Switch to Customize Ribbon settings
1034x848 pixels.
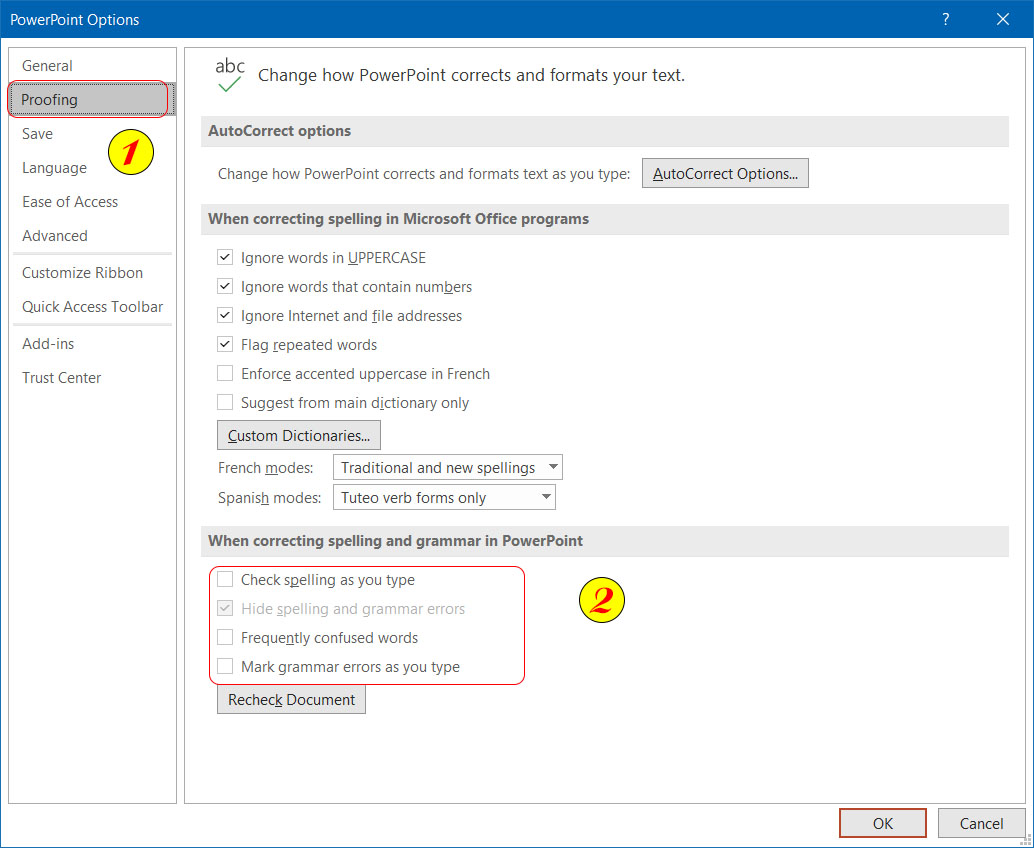[x=82, y=273]
